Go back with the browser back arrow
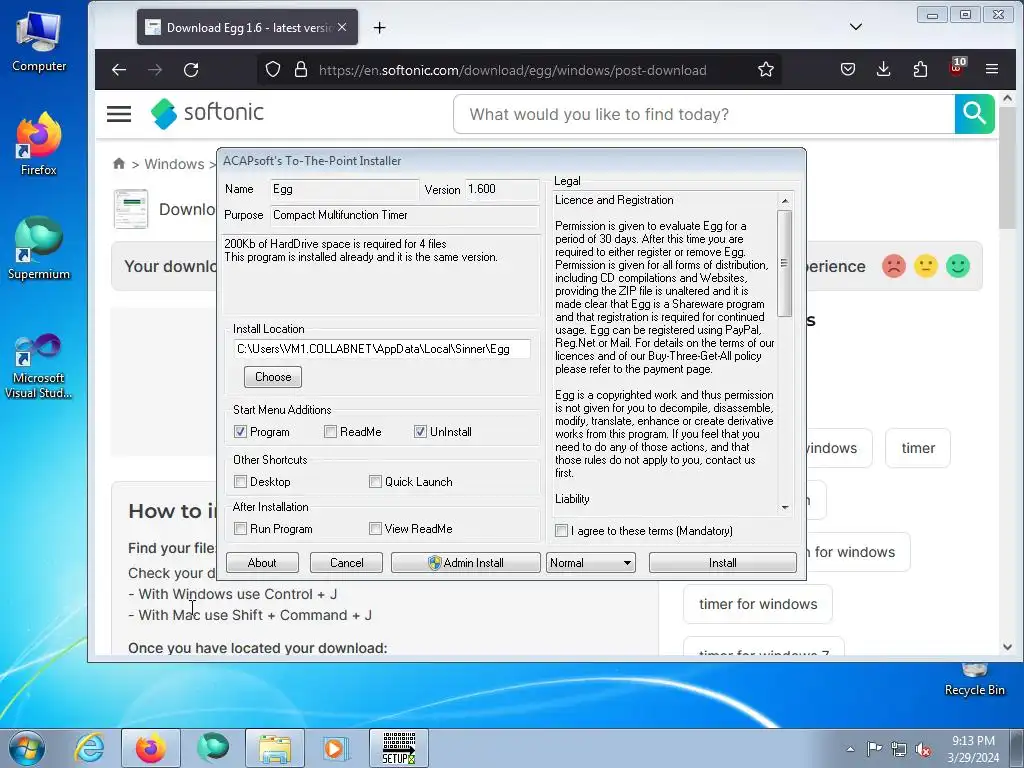1024x768 pixels. click(x=119, y=70)
